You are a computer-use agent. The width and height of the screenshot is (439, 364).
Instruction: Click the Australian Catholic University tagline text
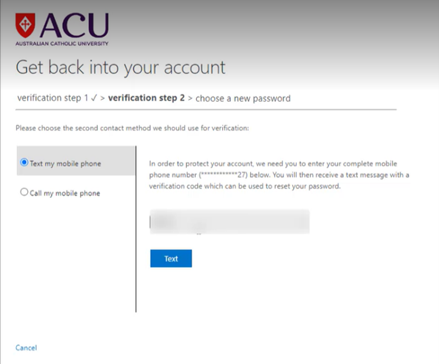(62, 43)
